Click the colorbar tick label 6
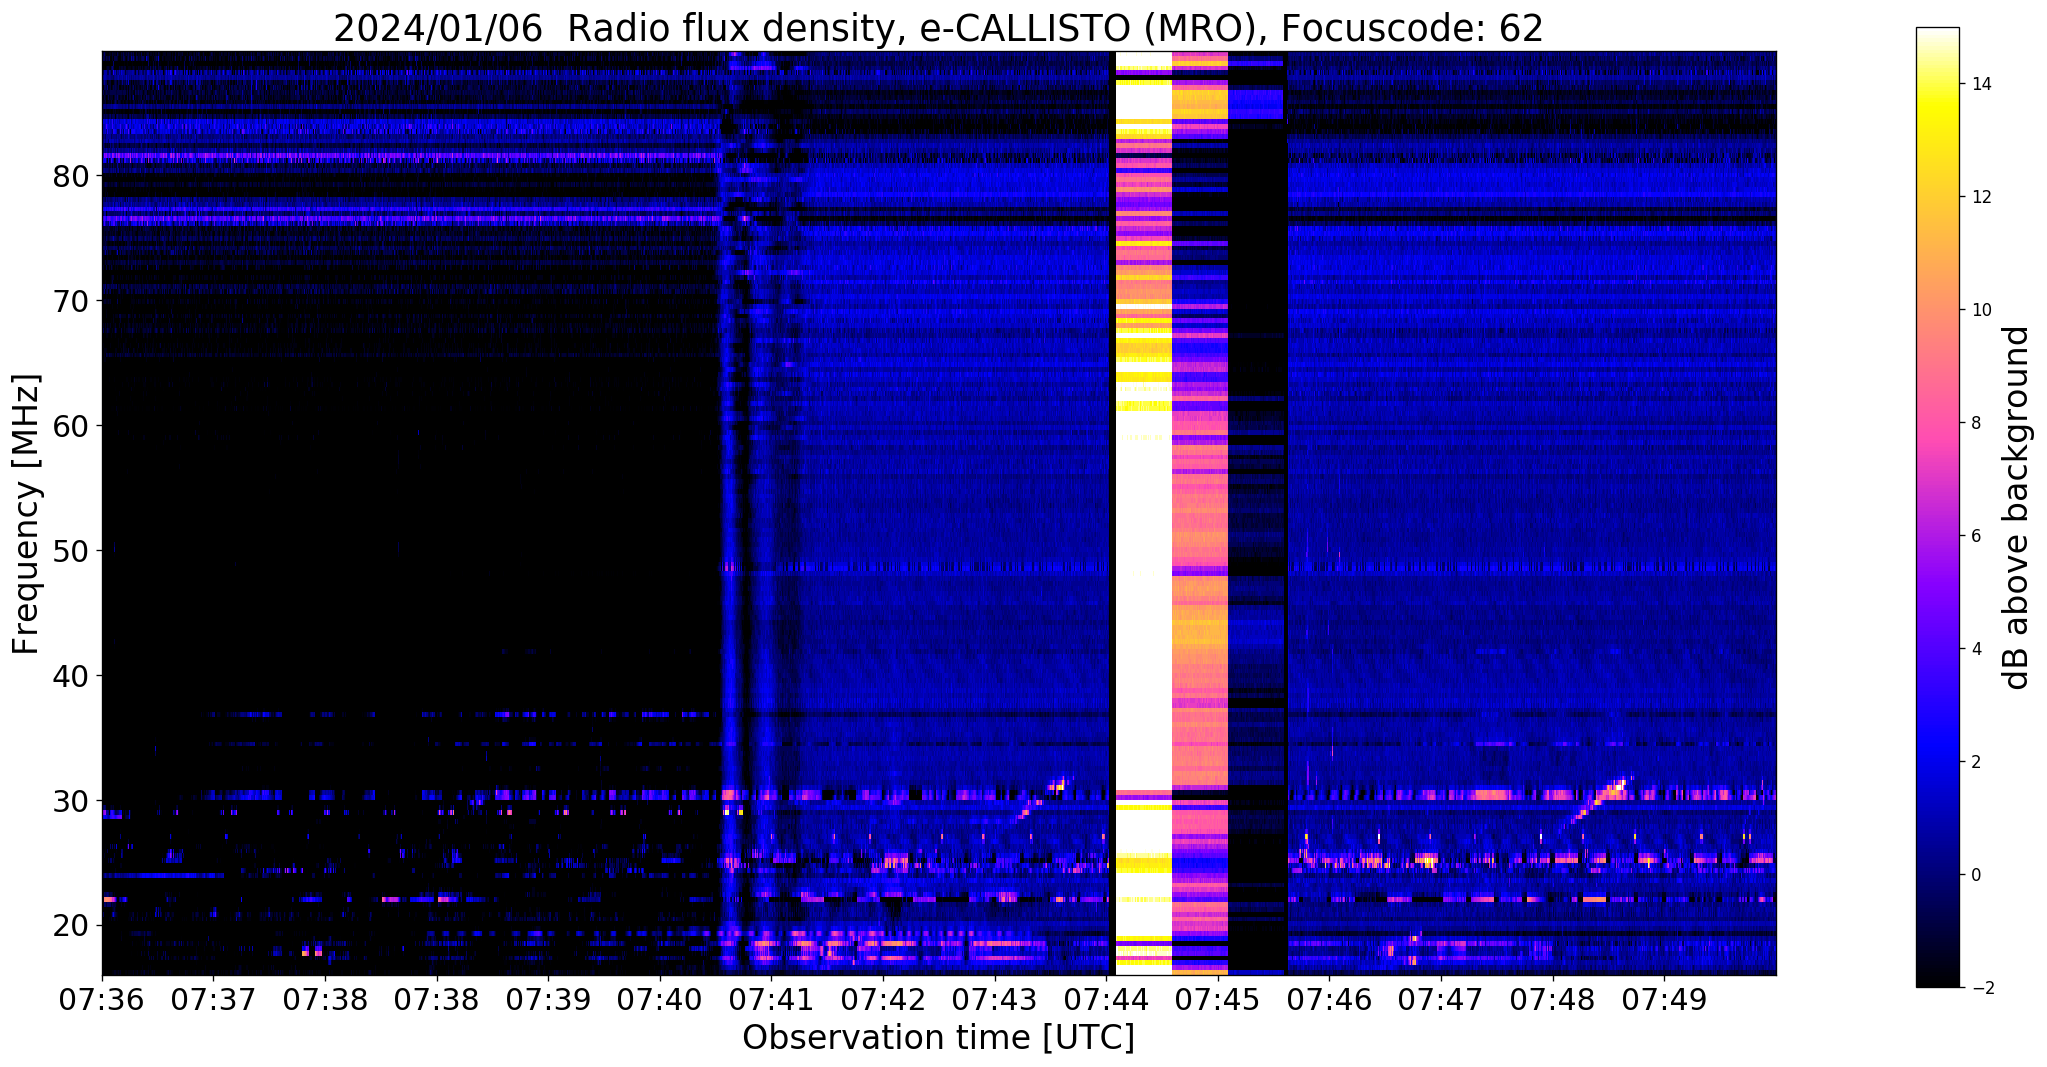Viewport: 2047px width, 1067px height. pos(1975,536)
